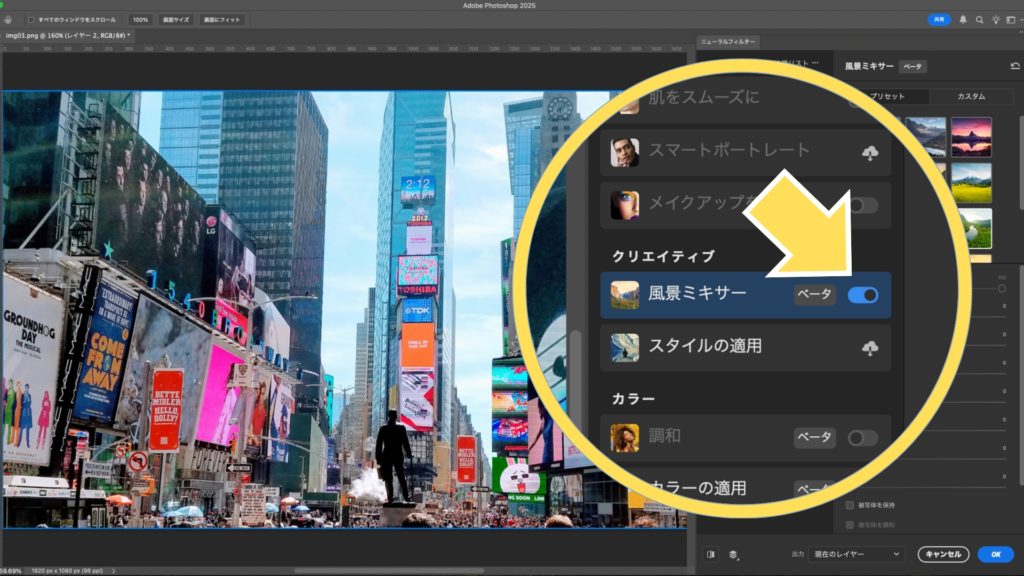This screenshot has width=1024, height=576.
Task: Select the green meadow preset thumbnail
Action: tap(971, 183)
